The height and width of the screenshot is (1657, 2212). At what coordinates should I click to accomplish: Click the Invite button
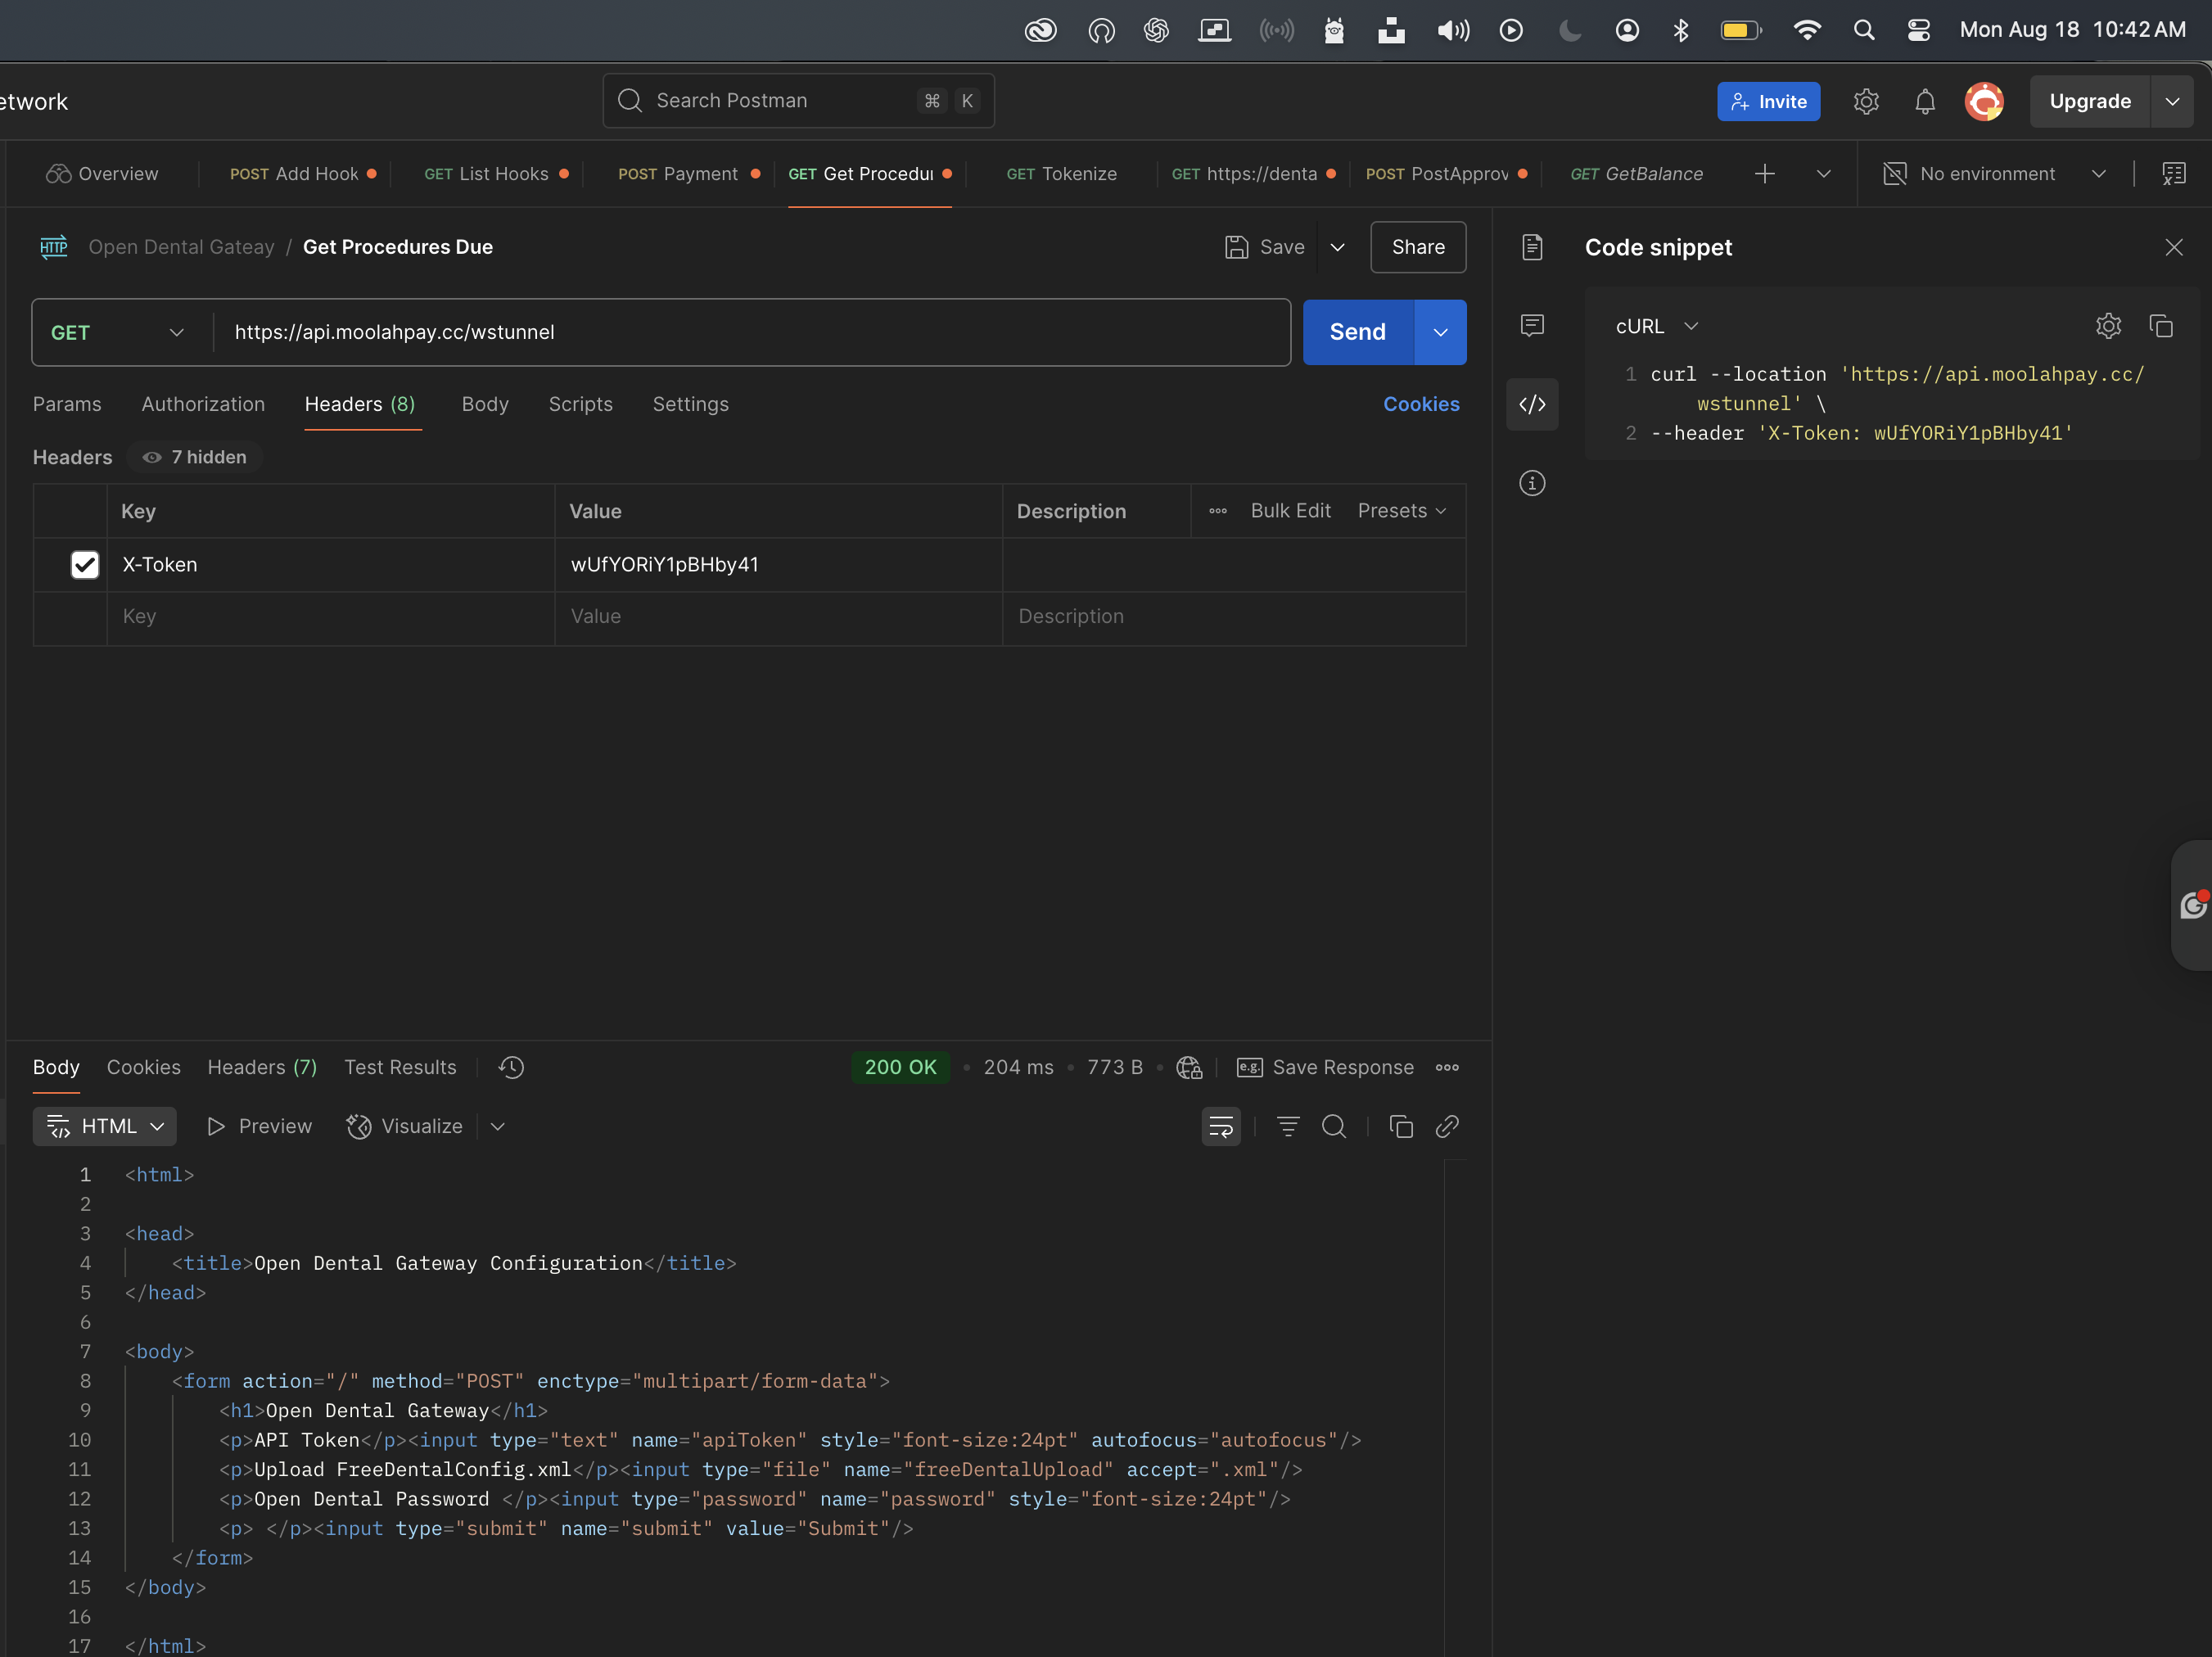click(x=1768, y=101)
